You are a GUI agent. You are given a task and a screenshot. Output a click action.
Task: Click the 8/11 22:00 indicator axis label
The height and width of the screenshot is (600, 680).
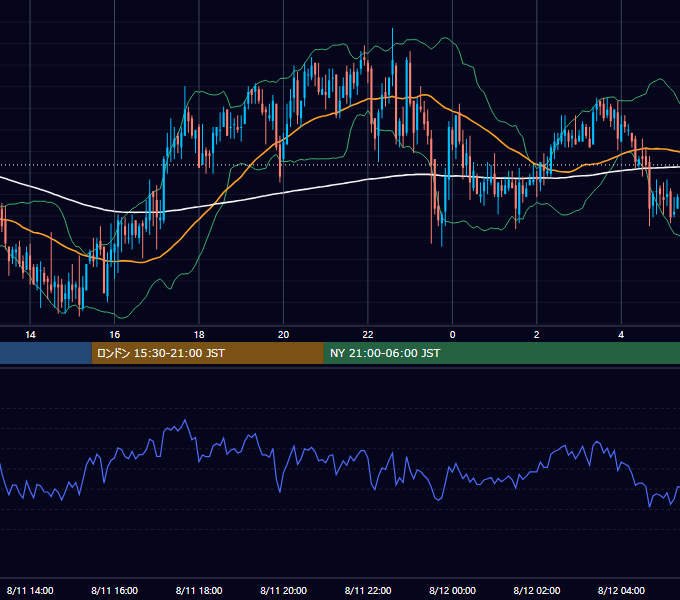click(x=368, y=590)
